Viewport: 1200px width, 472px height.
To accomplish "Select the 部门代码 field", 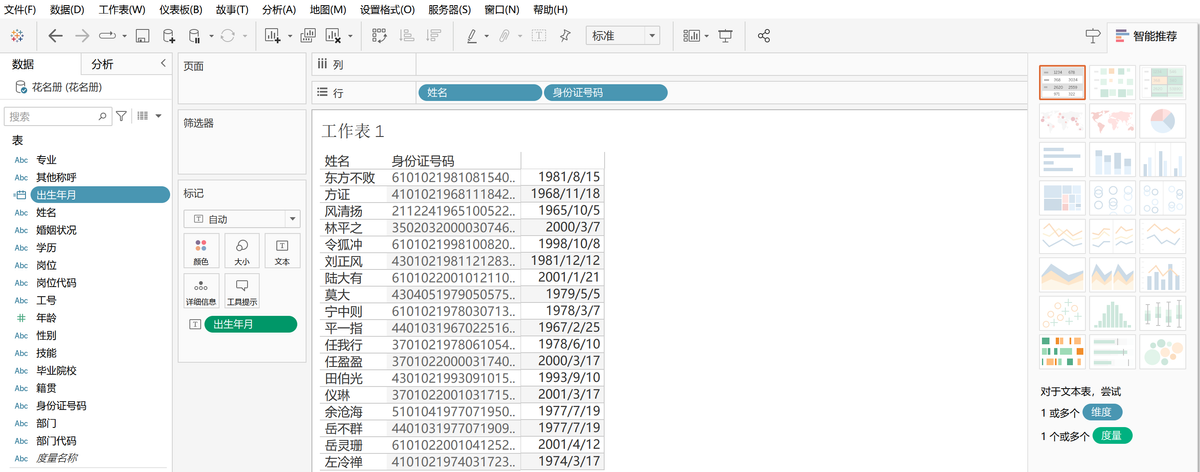I will [x=55, y=441].
